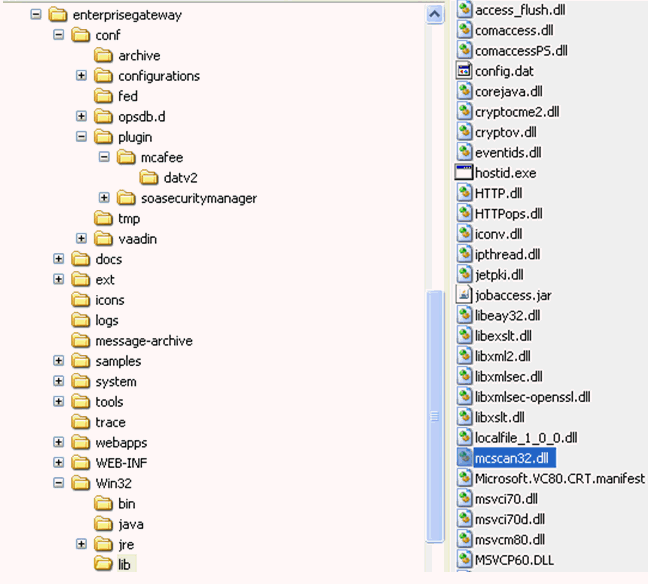Expand the tools folder node
This screenshot has width=648, height=584.
pos(59,401)
